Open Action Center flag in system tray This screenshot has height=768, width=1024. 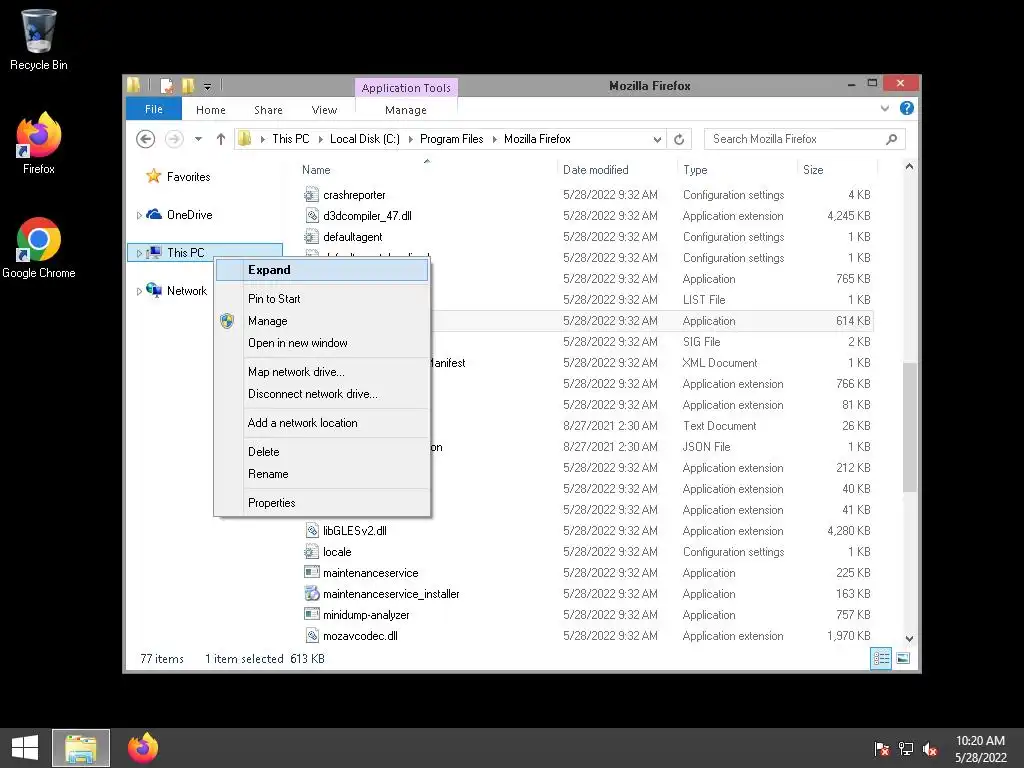(881, 749)
